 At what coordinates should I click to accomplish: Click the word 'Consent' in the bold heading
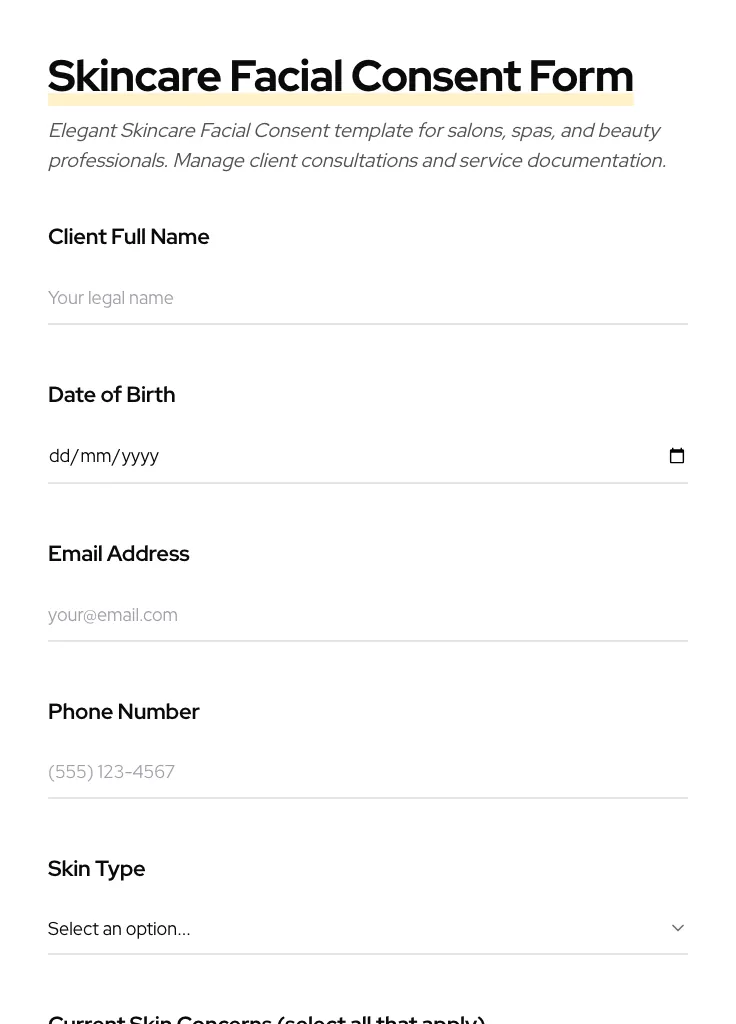pos(435,77)
